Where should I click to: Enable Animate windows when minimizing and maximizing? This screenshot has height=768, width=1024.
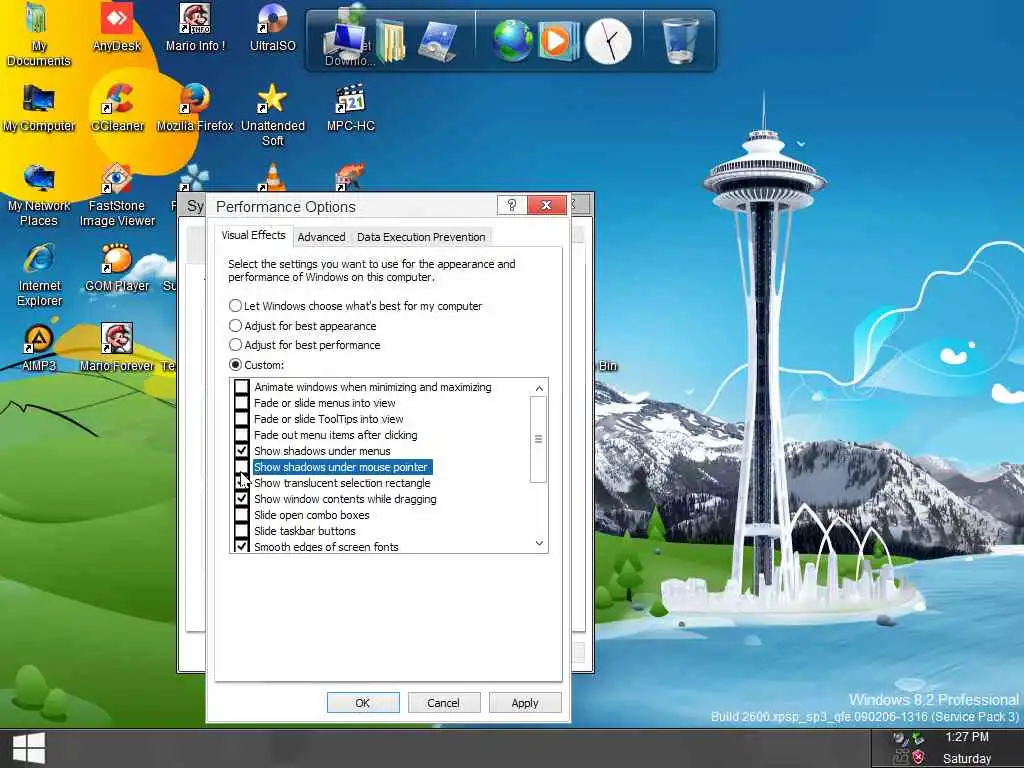point(242,387)
